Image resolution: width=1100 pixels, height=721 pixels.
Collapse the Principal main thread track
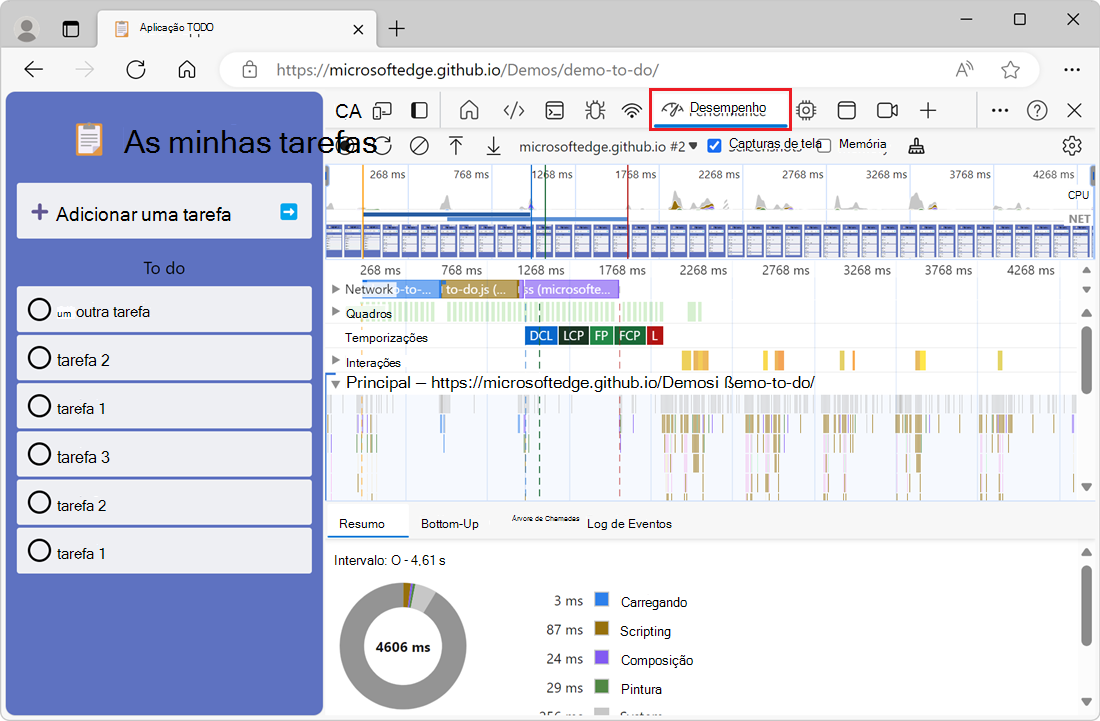[335, 384]
